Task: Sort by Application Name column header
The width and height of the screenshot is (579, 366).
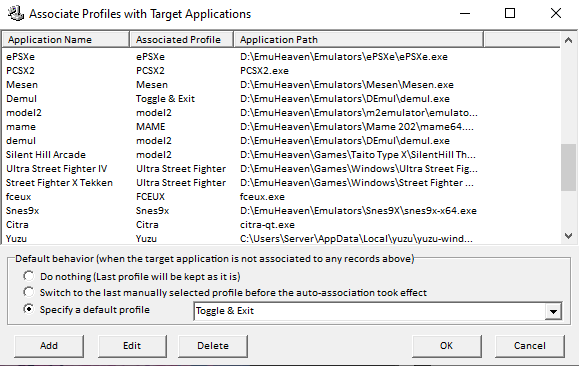Action: (x=66, y=40)
